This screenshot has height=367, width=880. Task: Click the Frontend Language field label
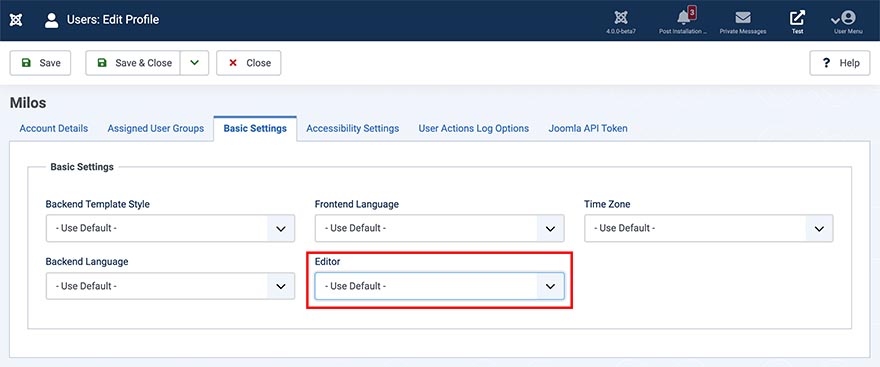click(357, 204)
